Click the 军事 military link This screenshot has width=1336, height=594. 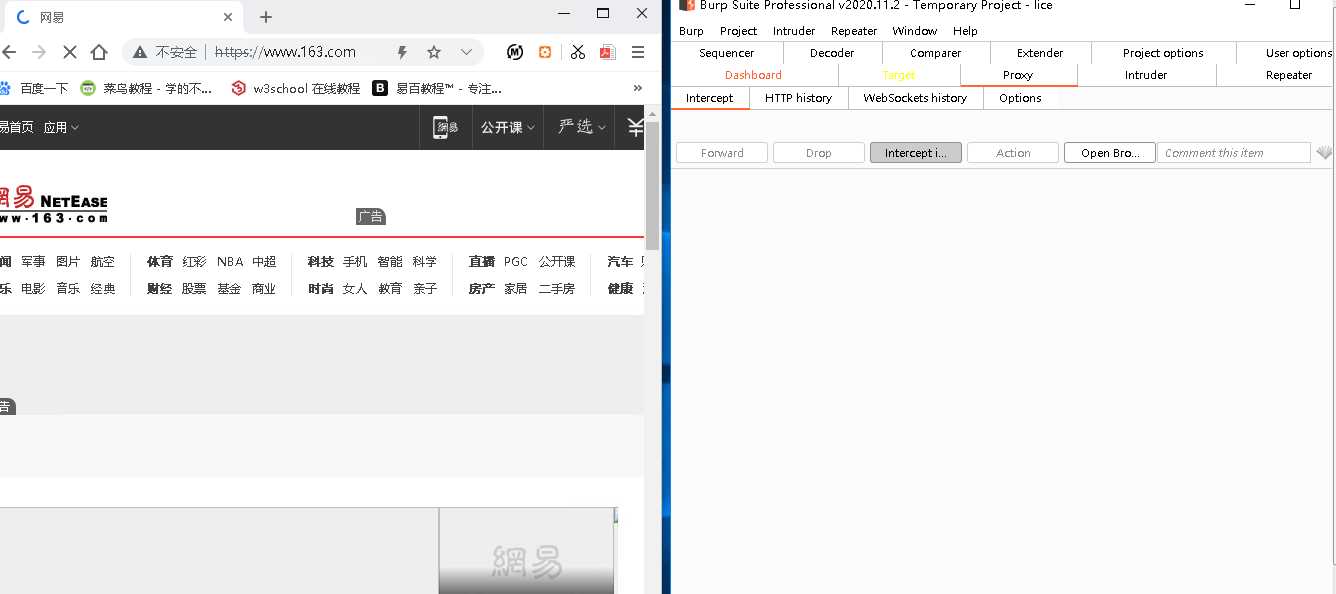pyautogui.click(x=33, y=261)
